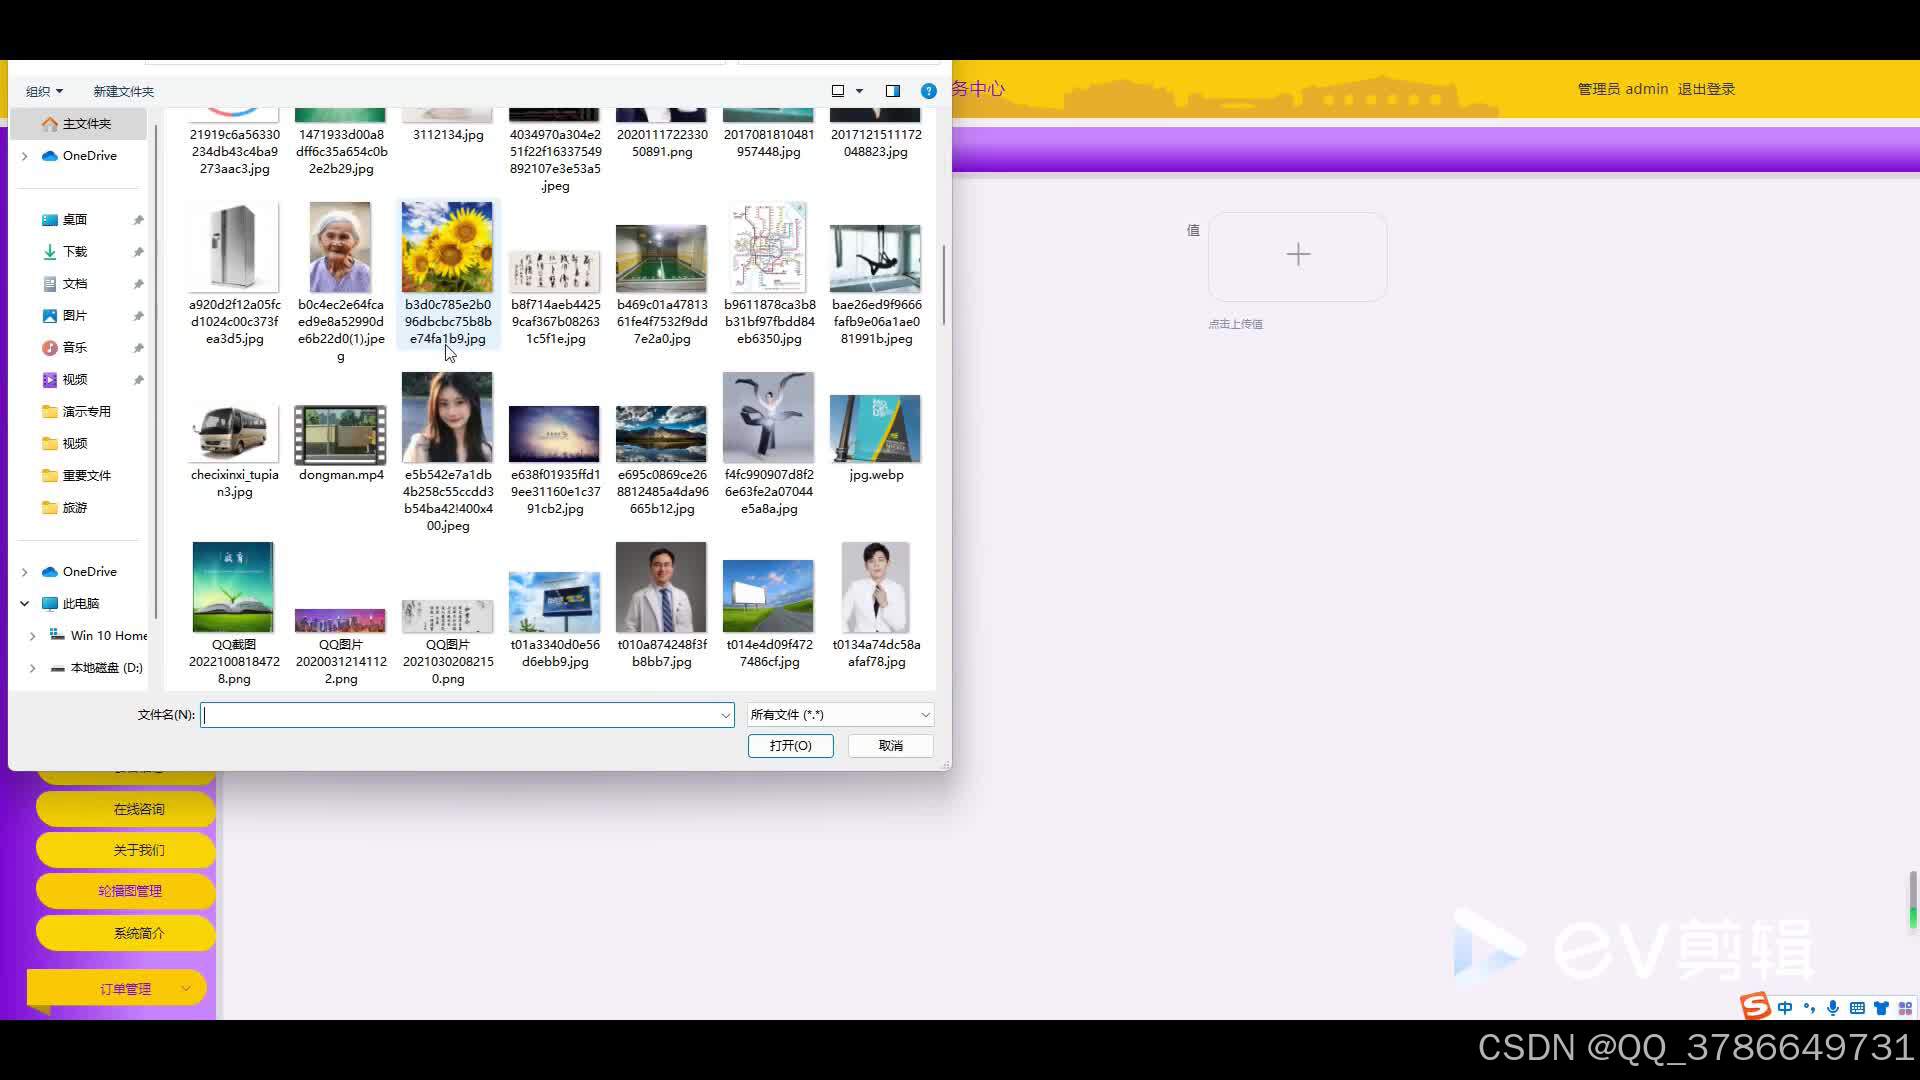This screenshot has height=1080, width=1920.
Task: Open the 所有文件 (*.*) type dropdown
Action: click(840, 715)
